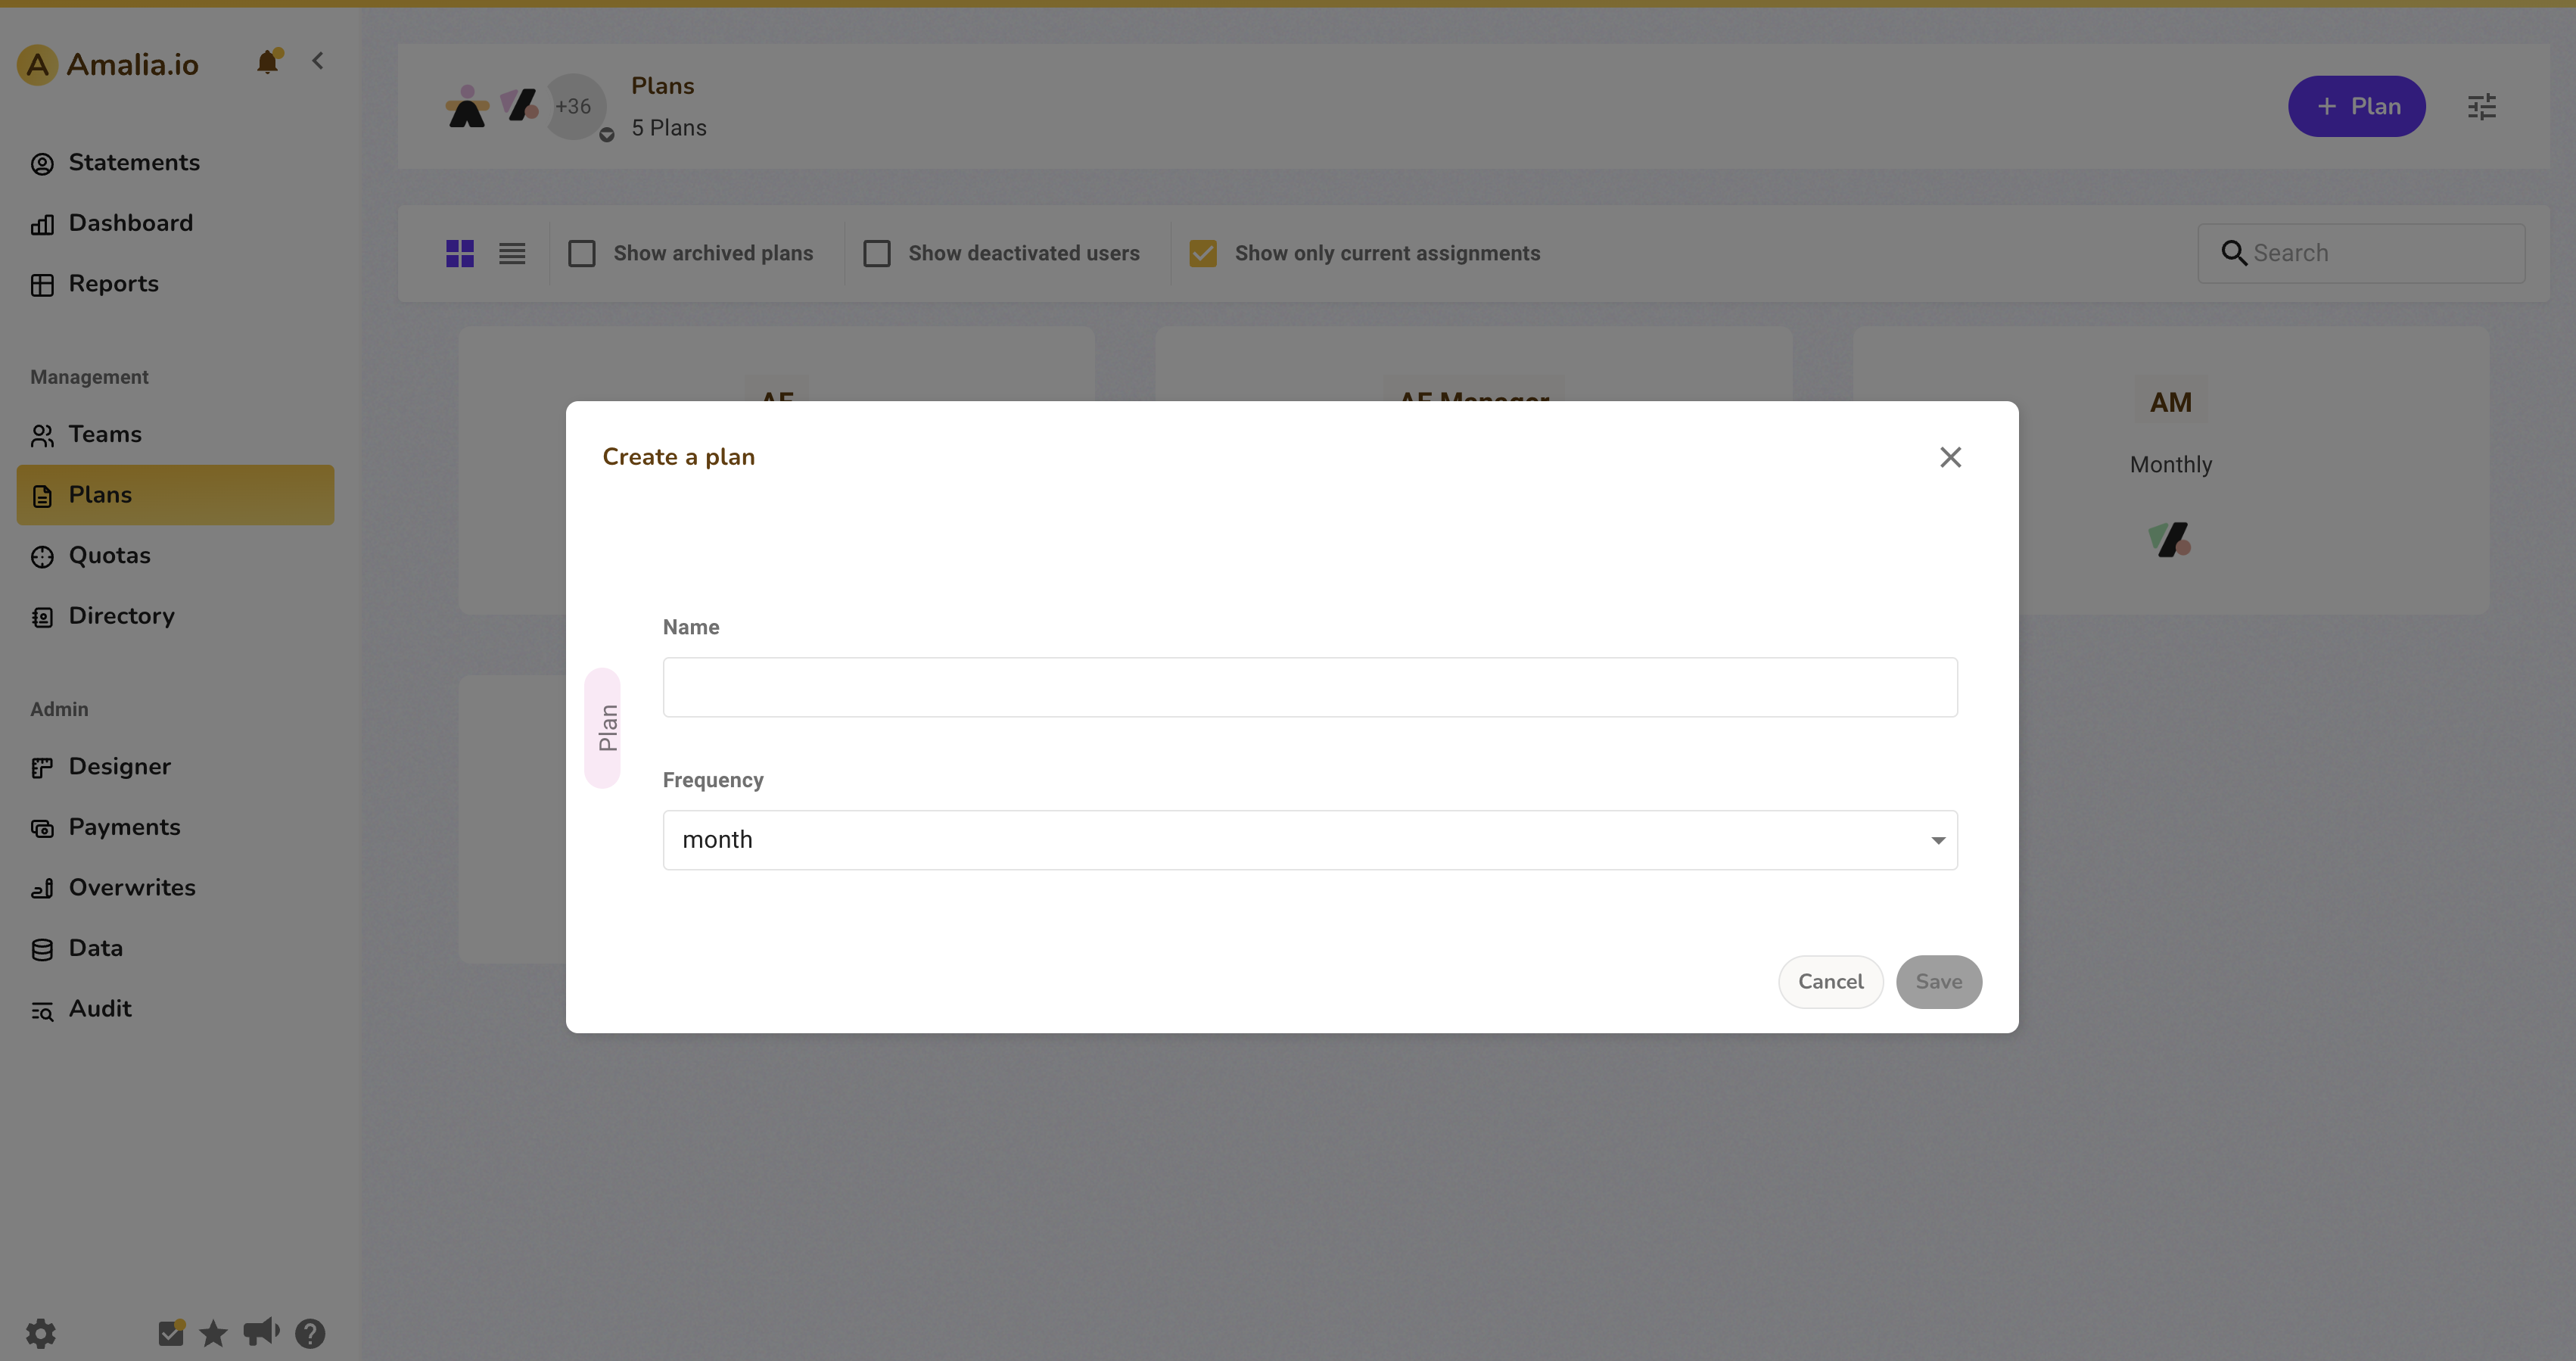Click the Payments icon in the sidebar
The image size is (2576, 1361).
pyautogui.click(x=42, y=828)
